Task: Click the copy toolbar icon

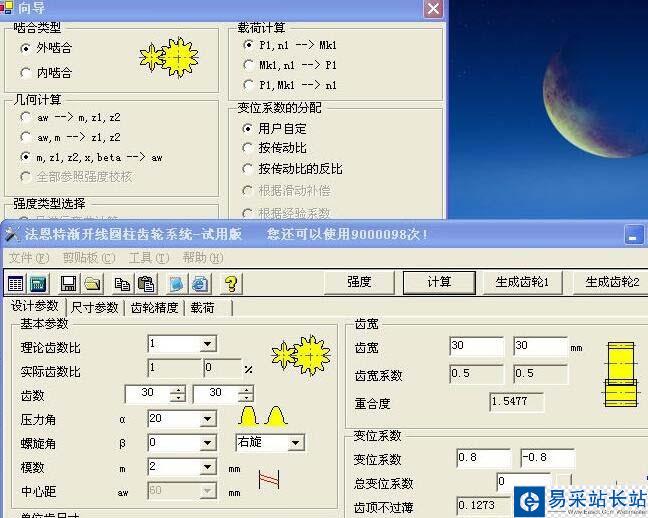Action: [122, 284]
